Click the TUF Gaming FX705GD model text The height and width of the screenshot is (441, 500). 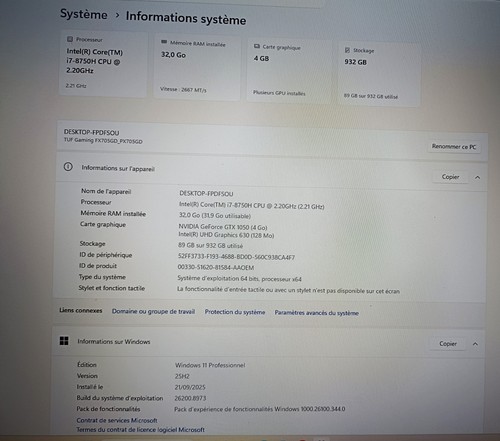(x=103, y=141)
